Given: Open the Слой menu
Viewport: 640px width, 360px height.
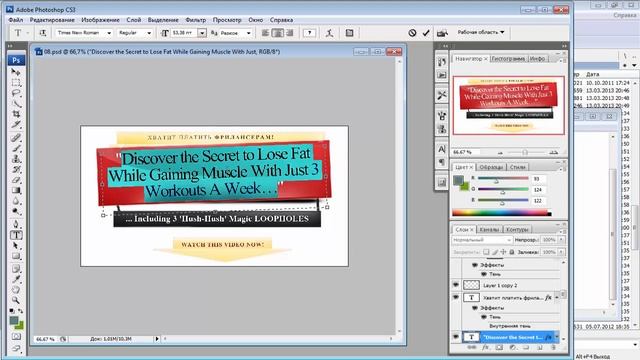Looking at the screenshot, I should pyautogui.click(x=133, y=20).
